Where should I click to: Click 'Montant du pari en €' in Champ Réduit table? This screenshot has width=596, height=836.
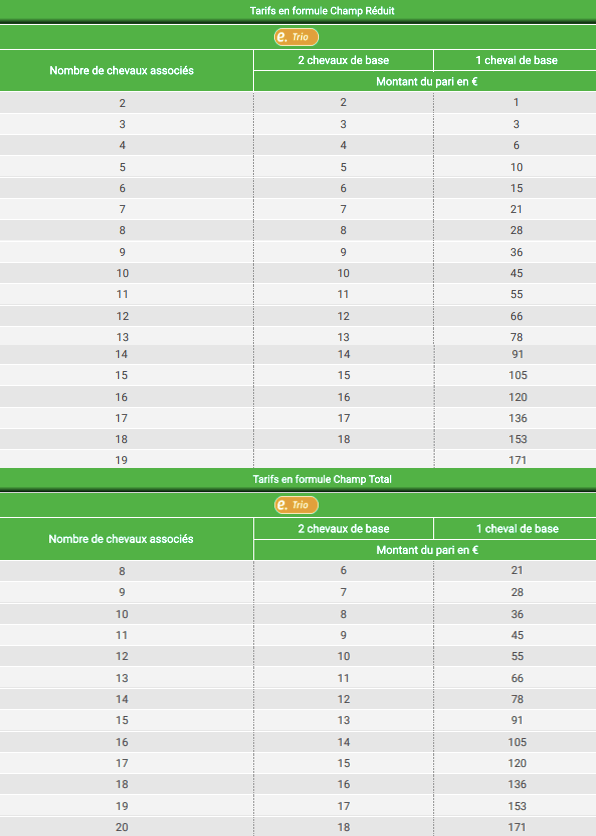coord(426,82)
